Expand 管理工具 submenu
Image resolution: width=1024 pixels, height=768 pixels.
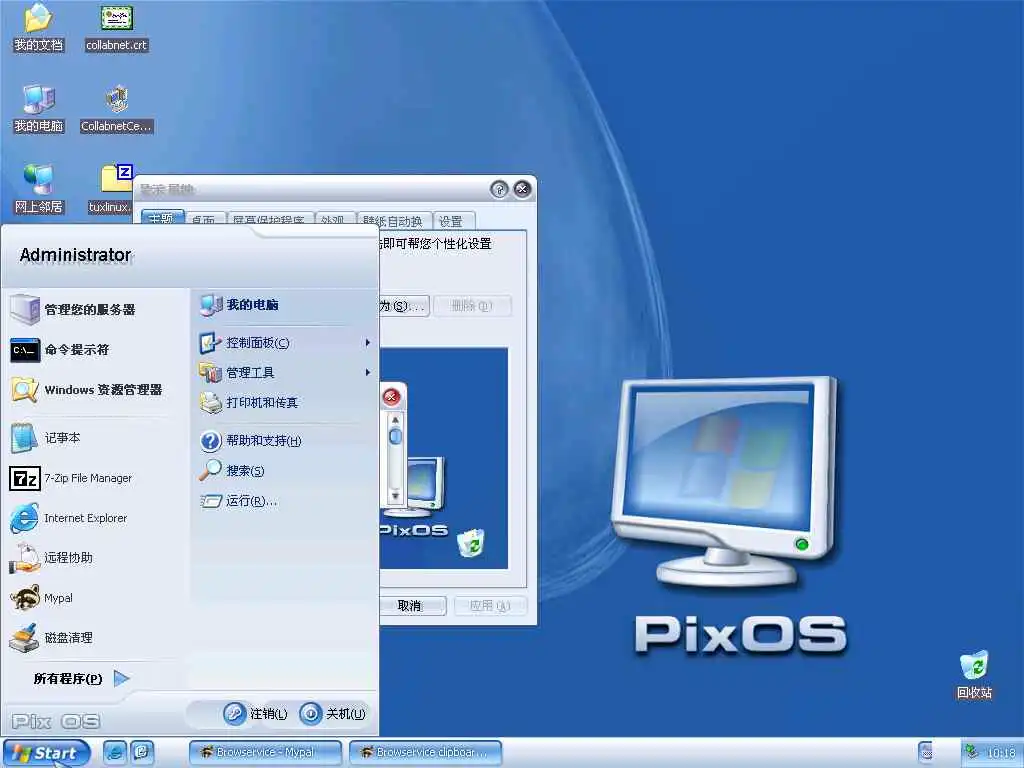pos(285,373)
